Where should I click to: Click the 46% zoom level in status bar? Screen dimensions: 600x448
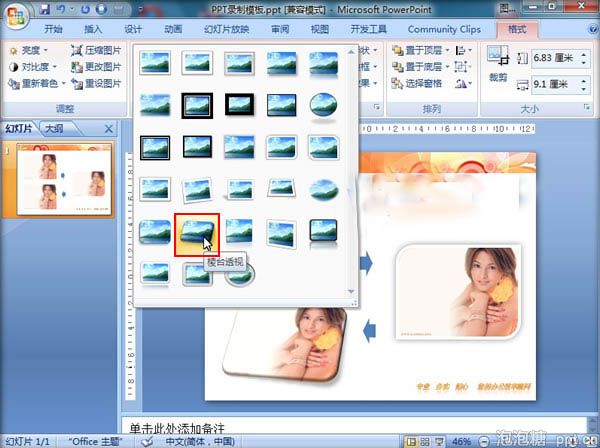pos(461,442)
